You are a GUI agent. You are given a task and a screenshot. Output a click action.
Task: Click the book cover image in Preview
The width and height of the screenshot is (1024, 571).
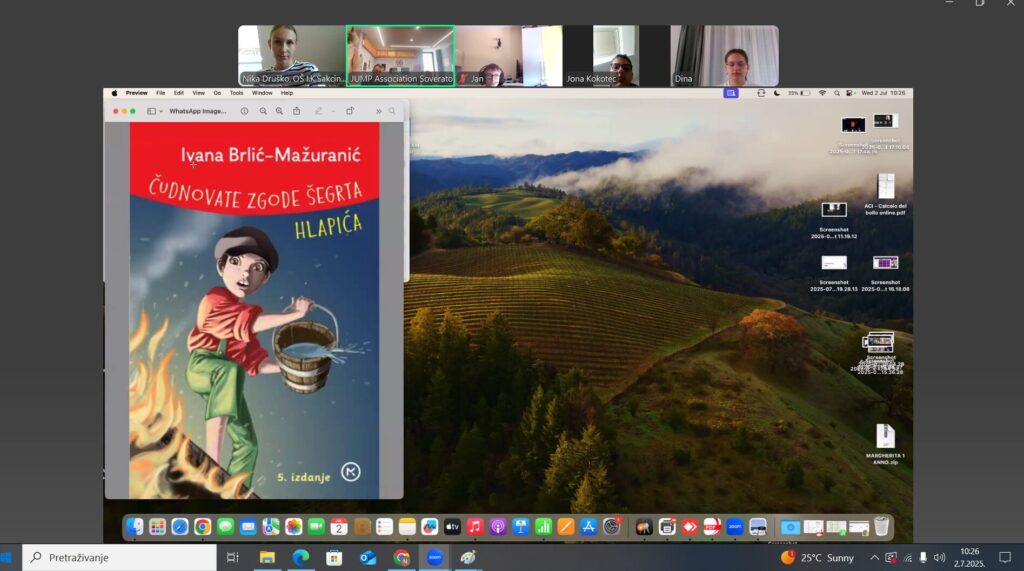(254, 310)
